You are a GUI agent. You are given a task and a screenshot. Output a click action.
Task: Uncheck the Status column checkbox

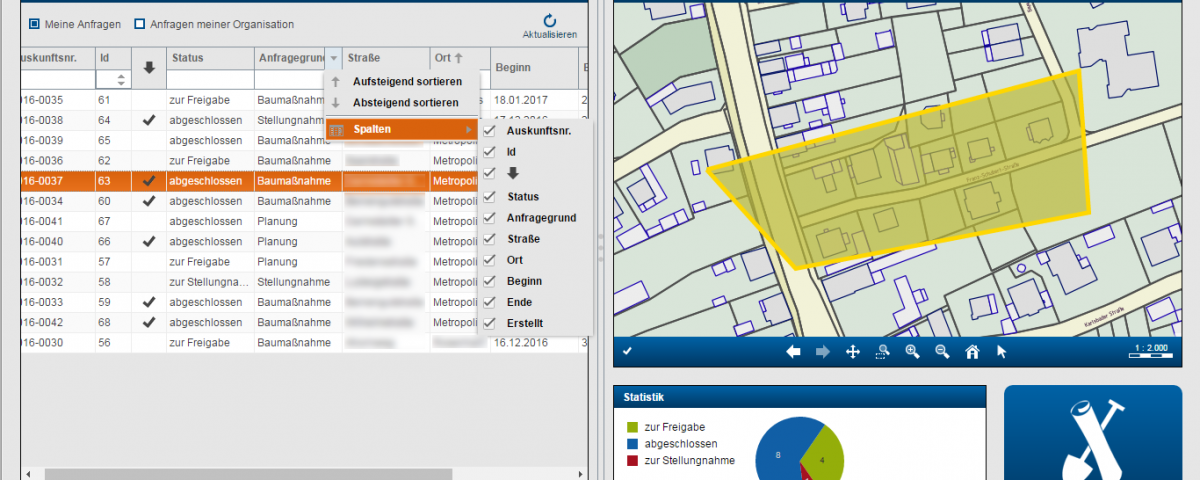click(489, 196)
